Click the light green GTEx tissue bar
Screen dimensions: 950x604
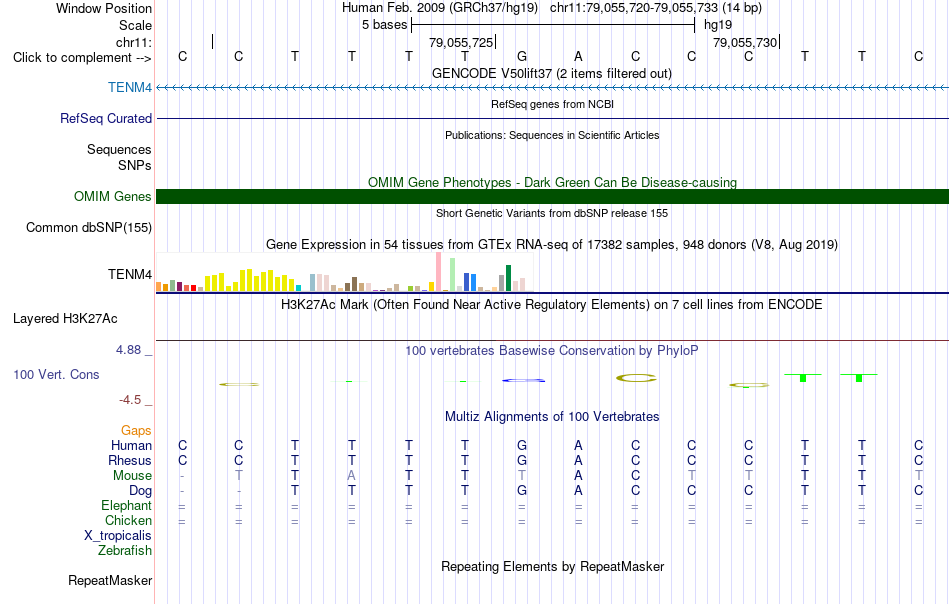tap(452, 274)
